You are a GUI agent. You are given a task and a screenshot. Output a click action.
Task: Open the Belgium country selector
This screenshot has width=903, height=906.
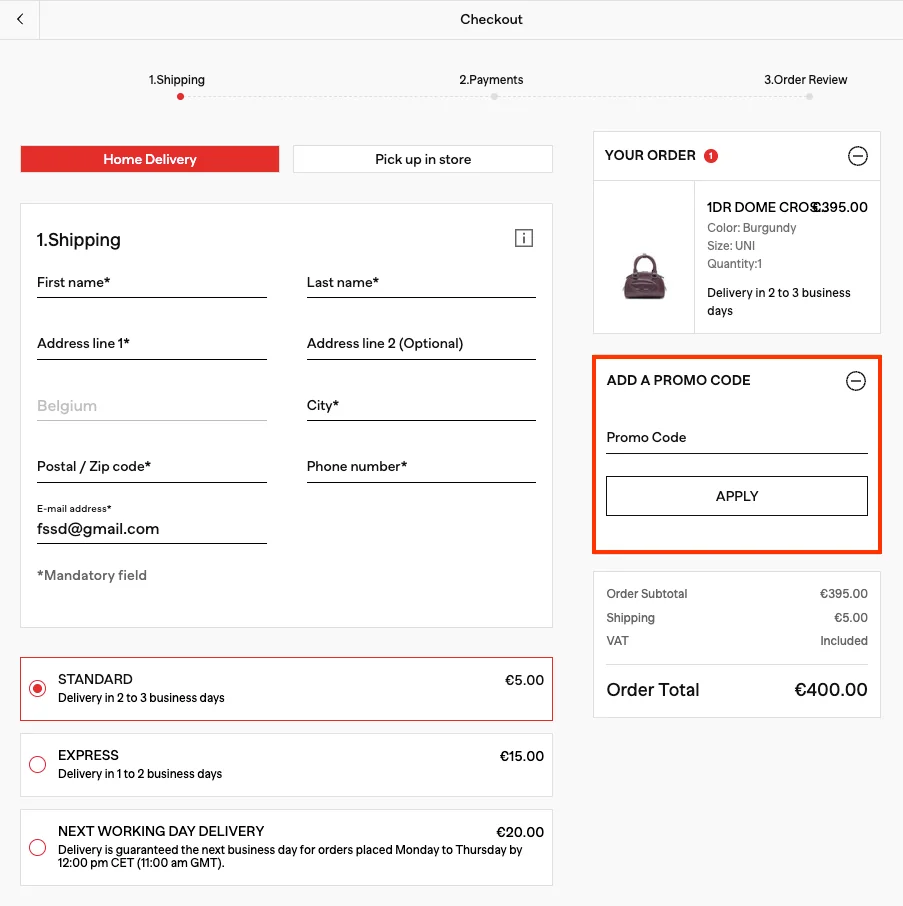[x=151, y=406]
